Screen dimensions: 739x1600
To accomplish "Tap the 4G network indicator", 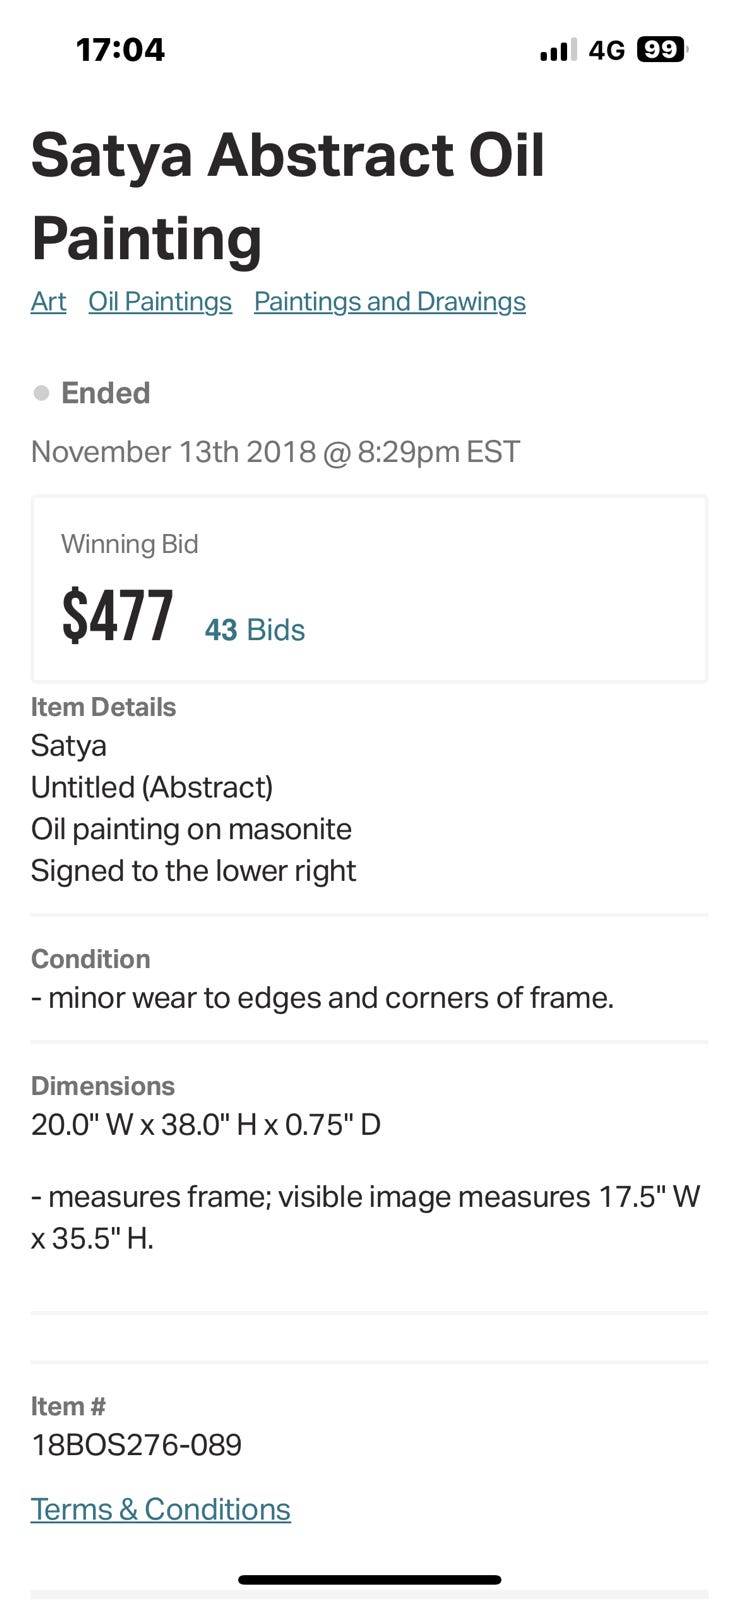I will coord(606,50).
